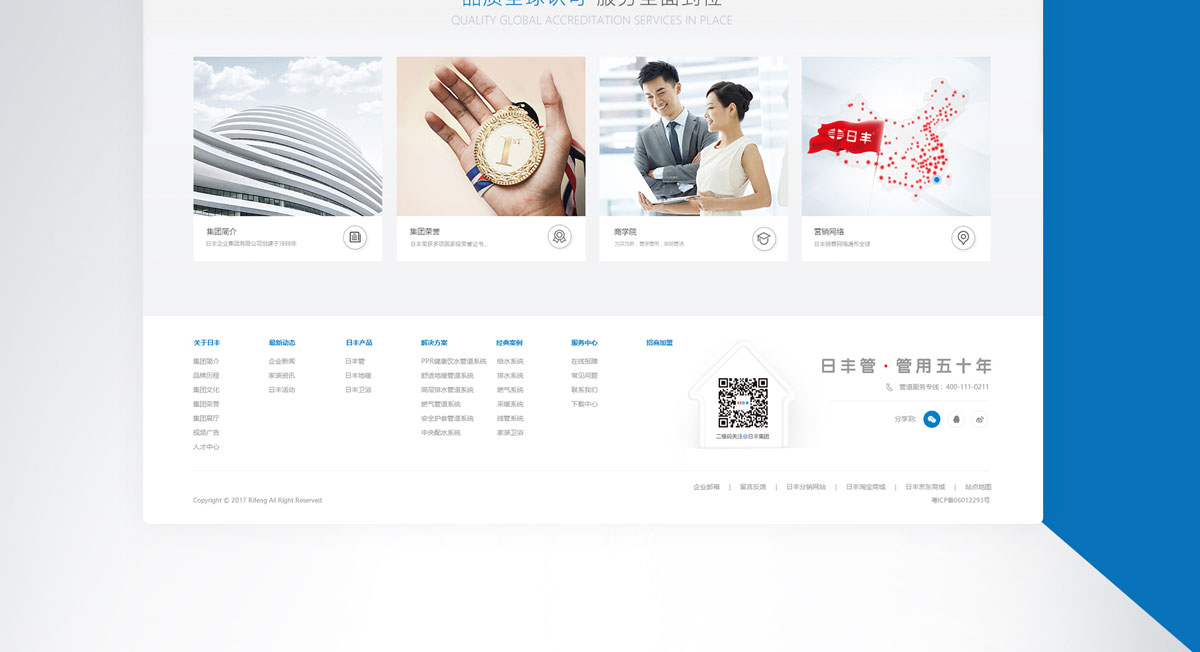Image resolution: width=1200 pixels, height=652 pixels.
Task: Click the 日丰分销网站 bottom link
Action: (806, 487)
